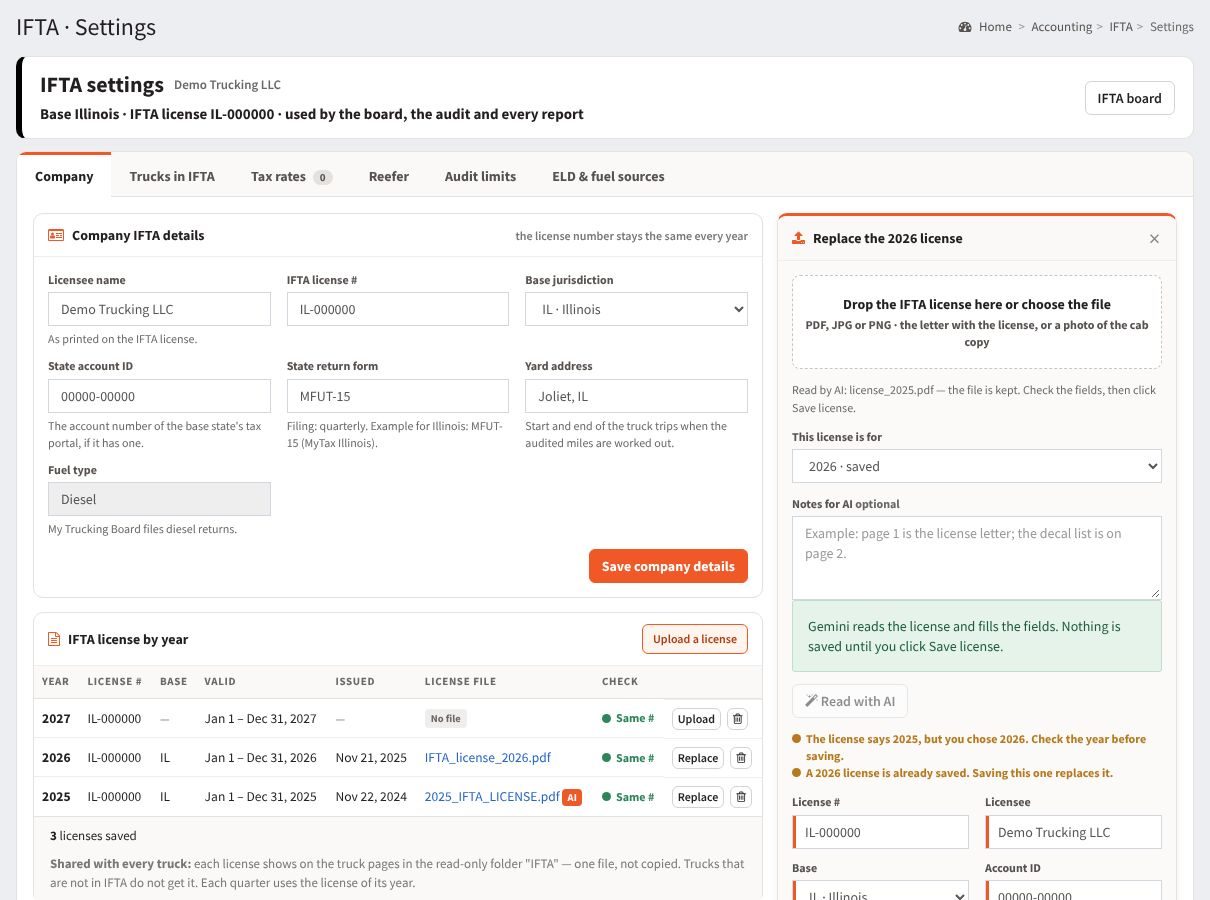Click the IFTA board button
Screen dimensions: 1210x900
(x=1129, y=98)
